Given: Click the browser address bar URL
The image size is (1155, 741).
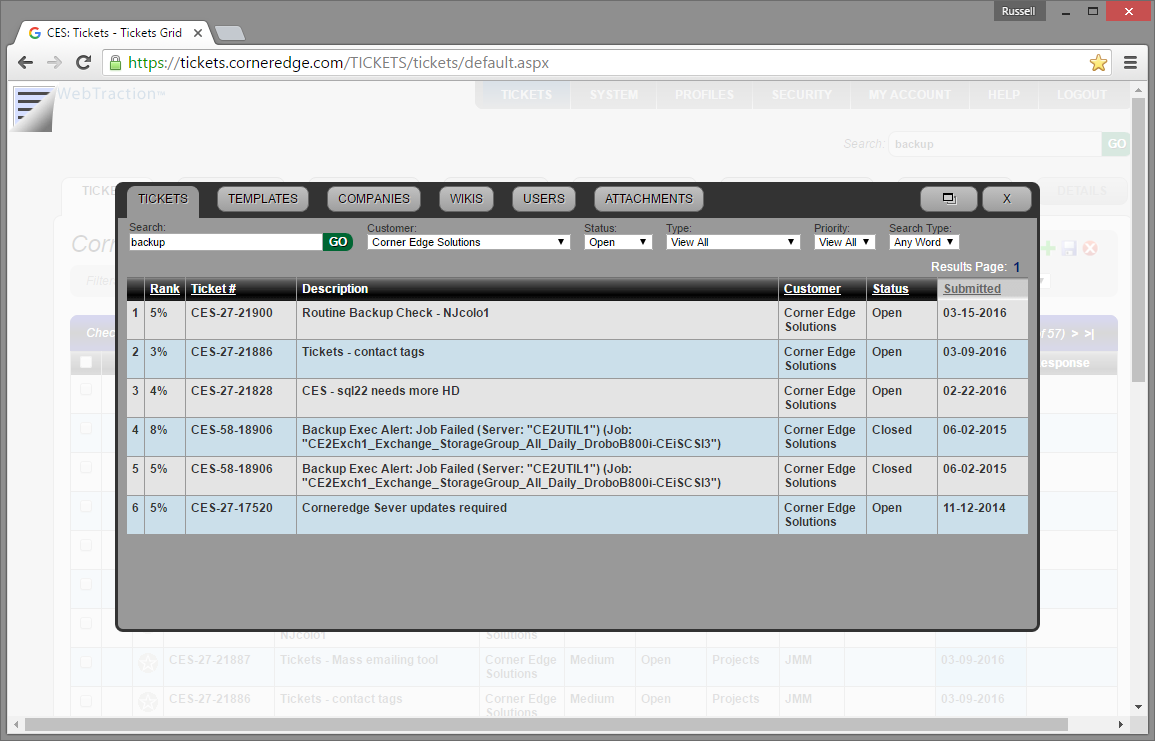Looking at the screenshot, I should (x=339, y=63).
